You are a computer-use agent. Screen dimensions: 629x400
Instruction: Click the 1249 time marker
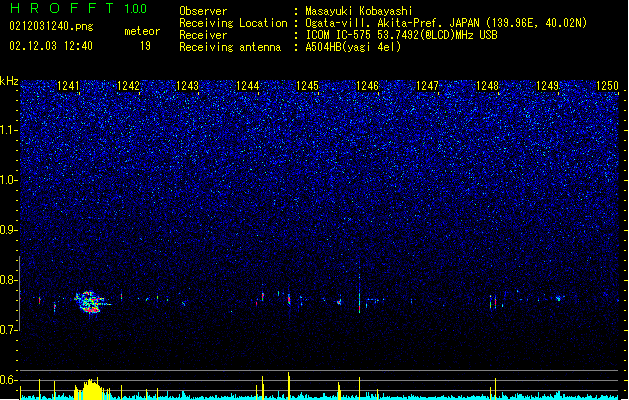(x=547, y=86)
